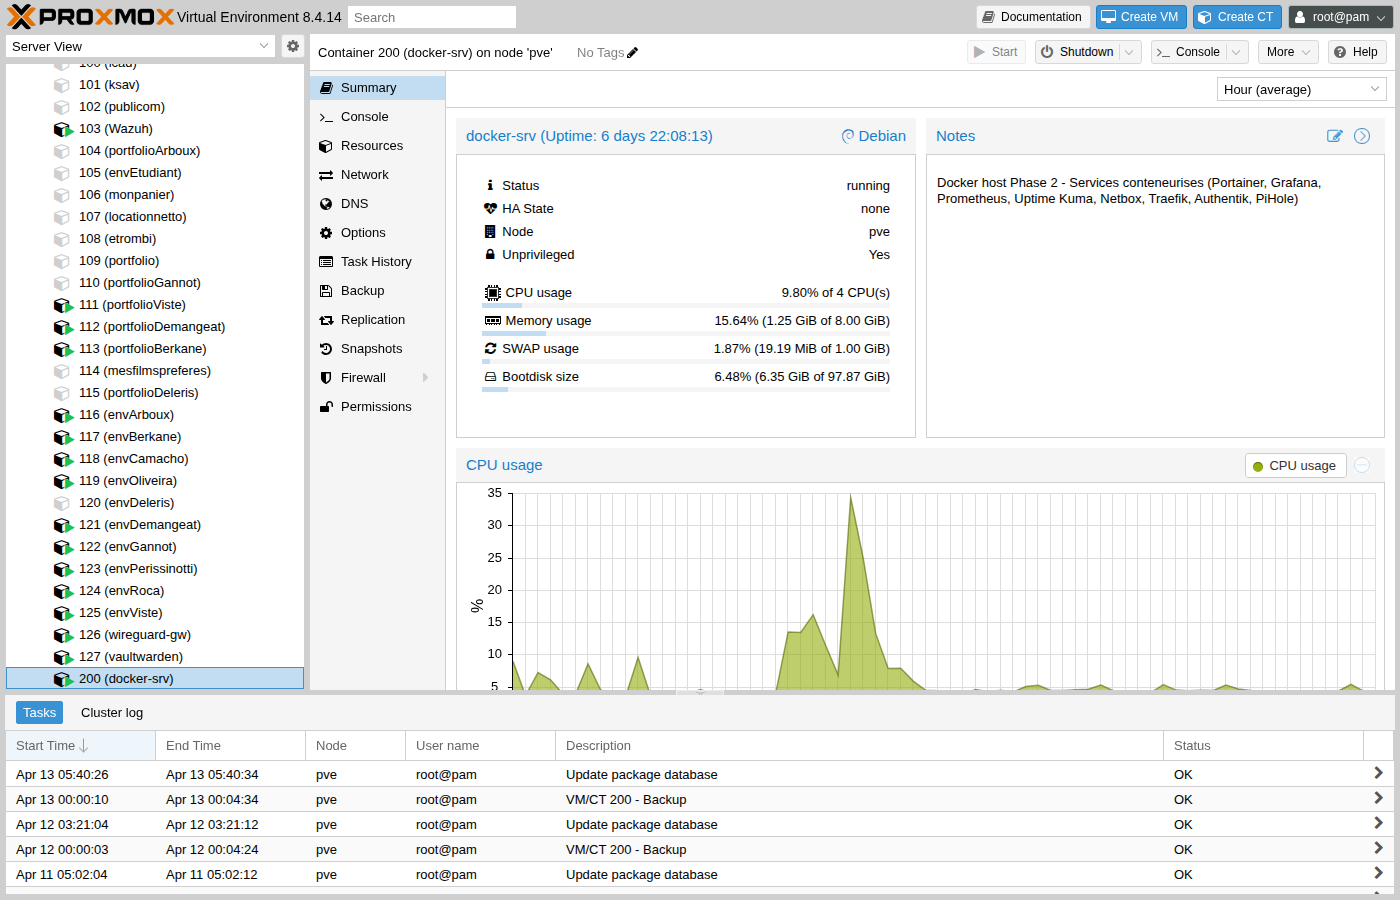
Task: Click the Start button
Action: (996, 52)
